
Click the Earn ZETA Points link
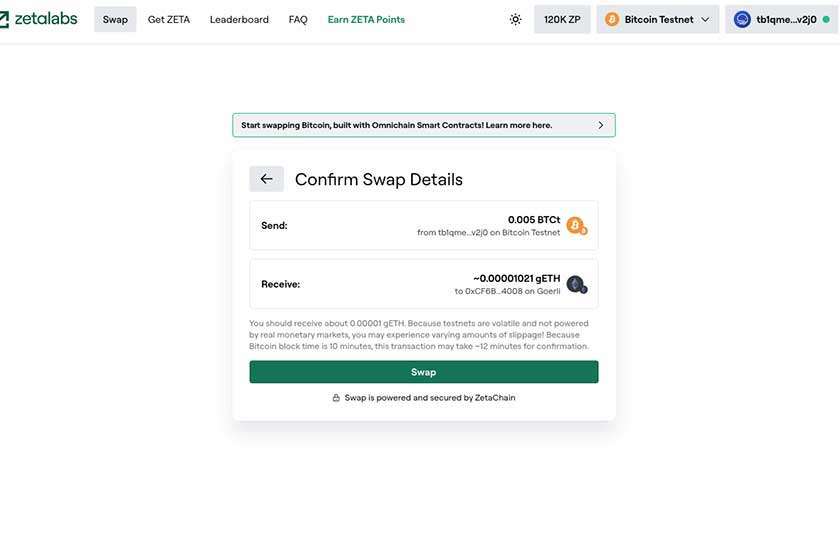[x=366, y=19]
